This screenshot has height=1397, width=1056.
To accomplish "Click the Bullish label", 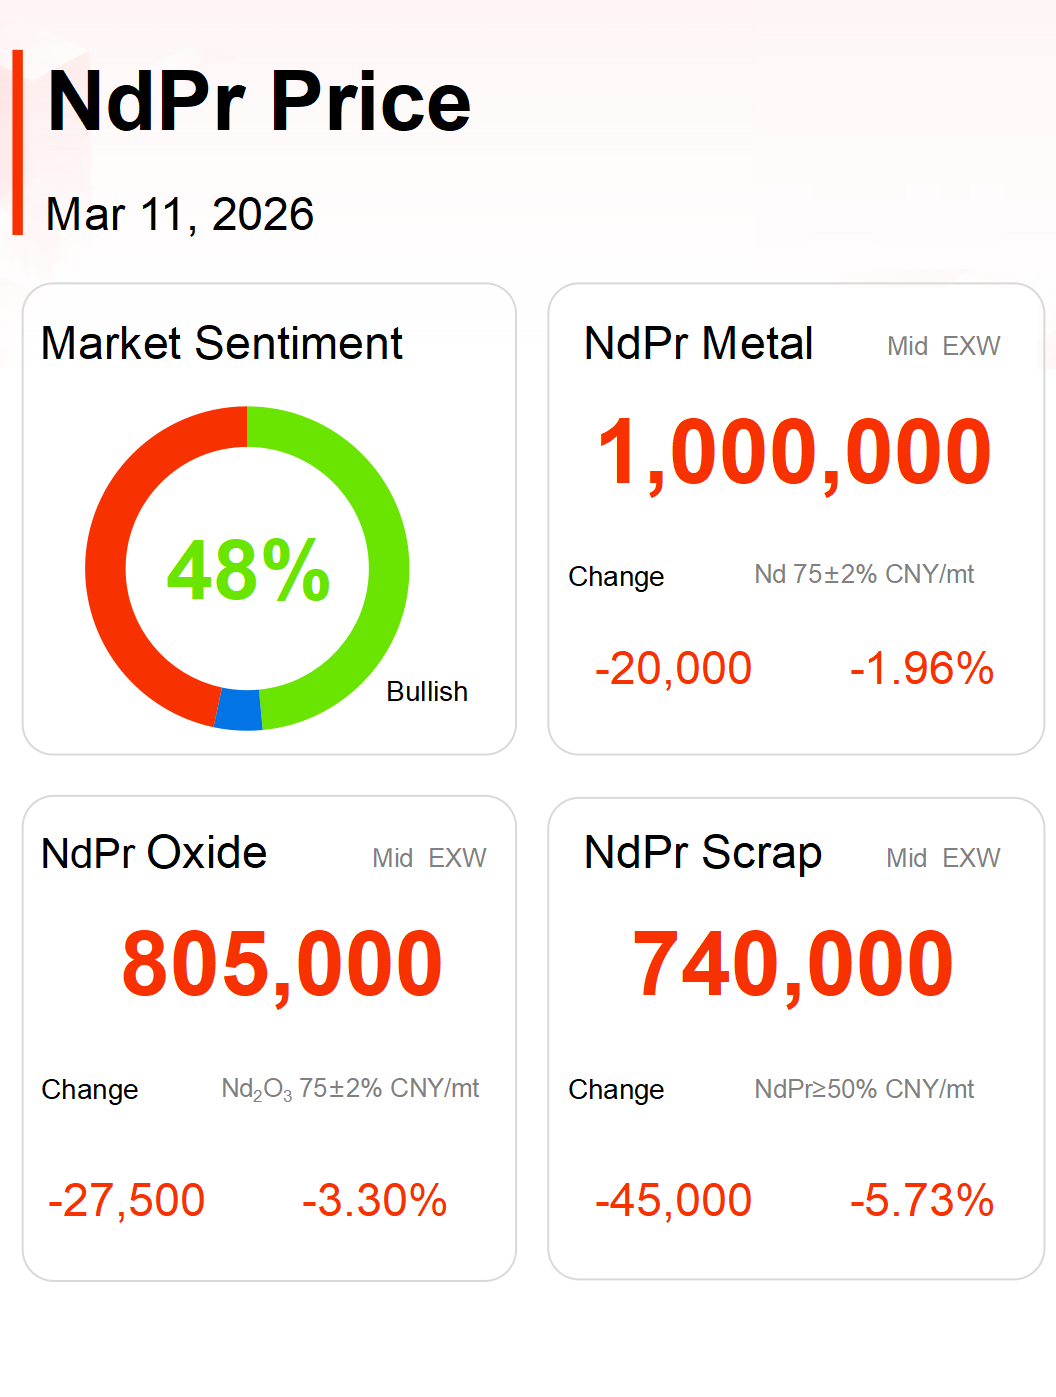I will pyautogui.click(x=427, y=691).
